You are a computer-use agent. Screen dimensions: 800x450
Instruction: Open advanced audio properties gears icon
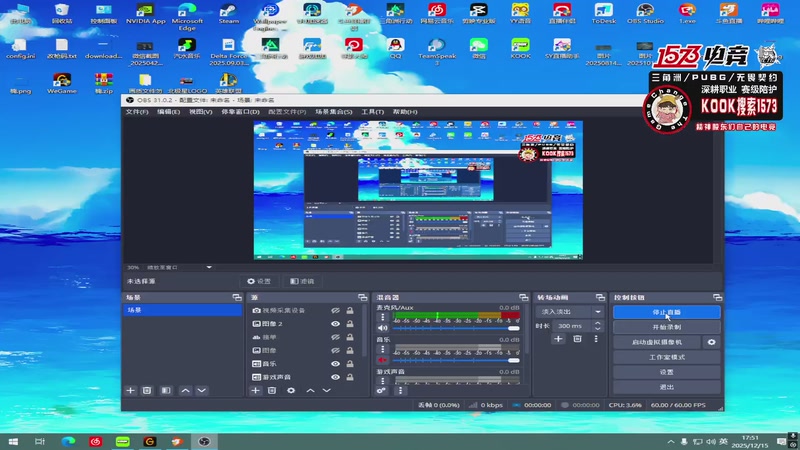tap(381, 390)
